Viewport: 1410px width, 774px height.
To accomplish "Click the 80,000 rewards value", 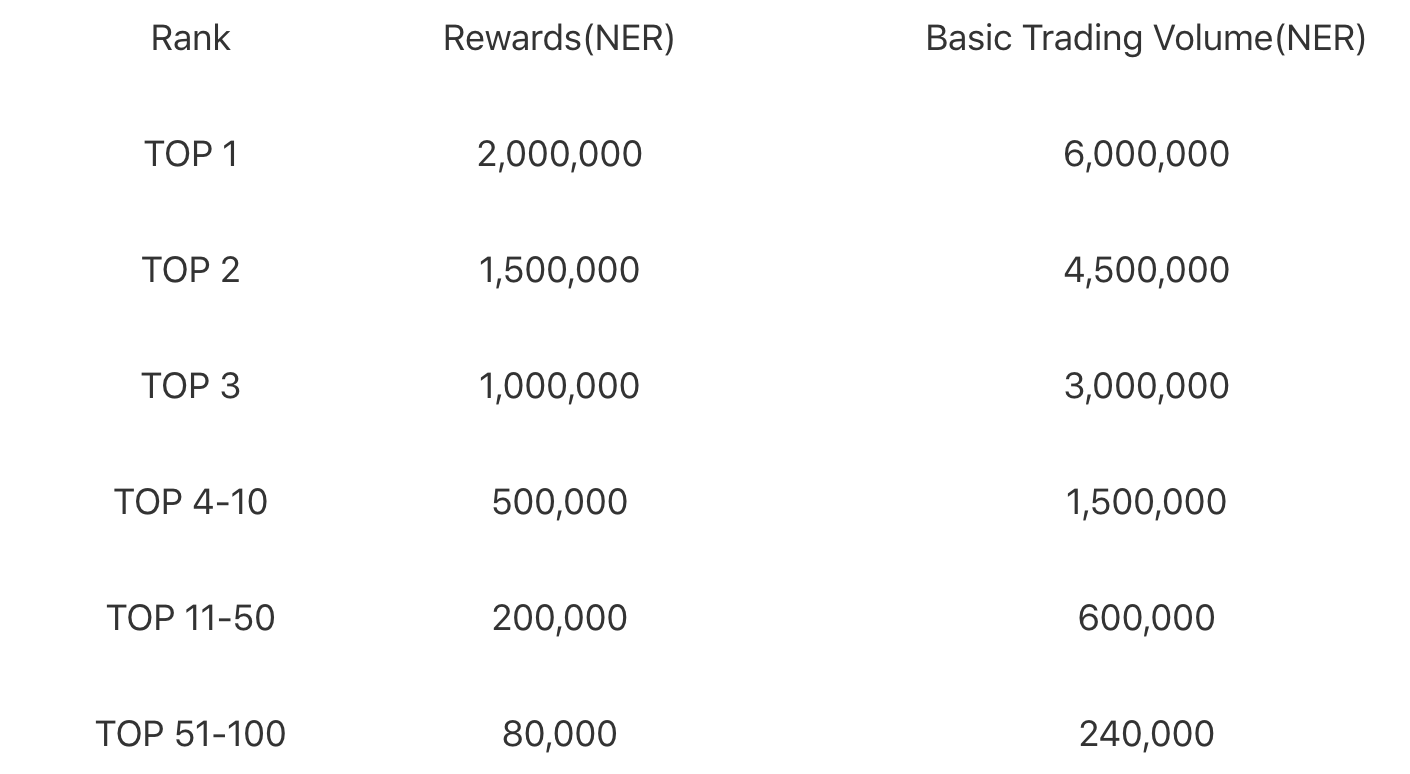I will [x=559, y=734].
